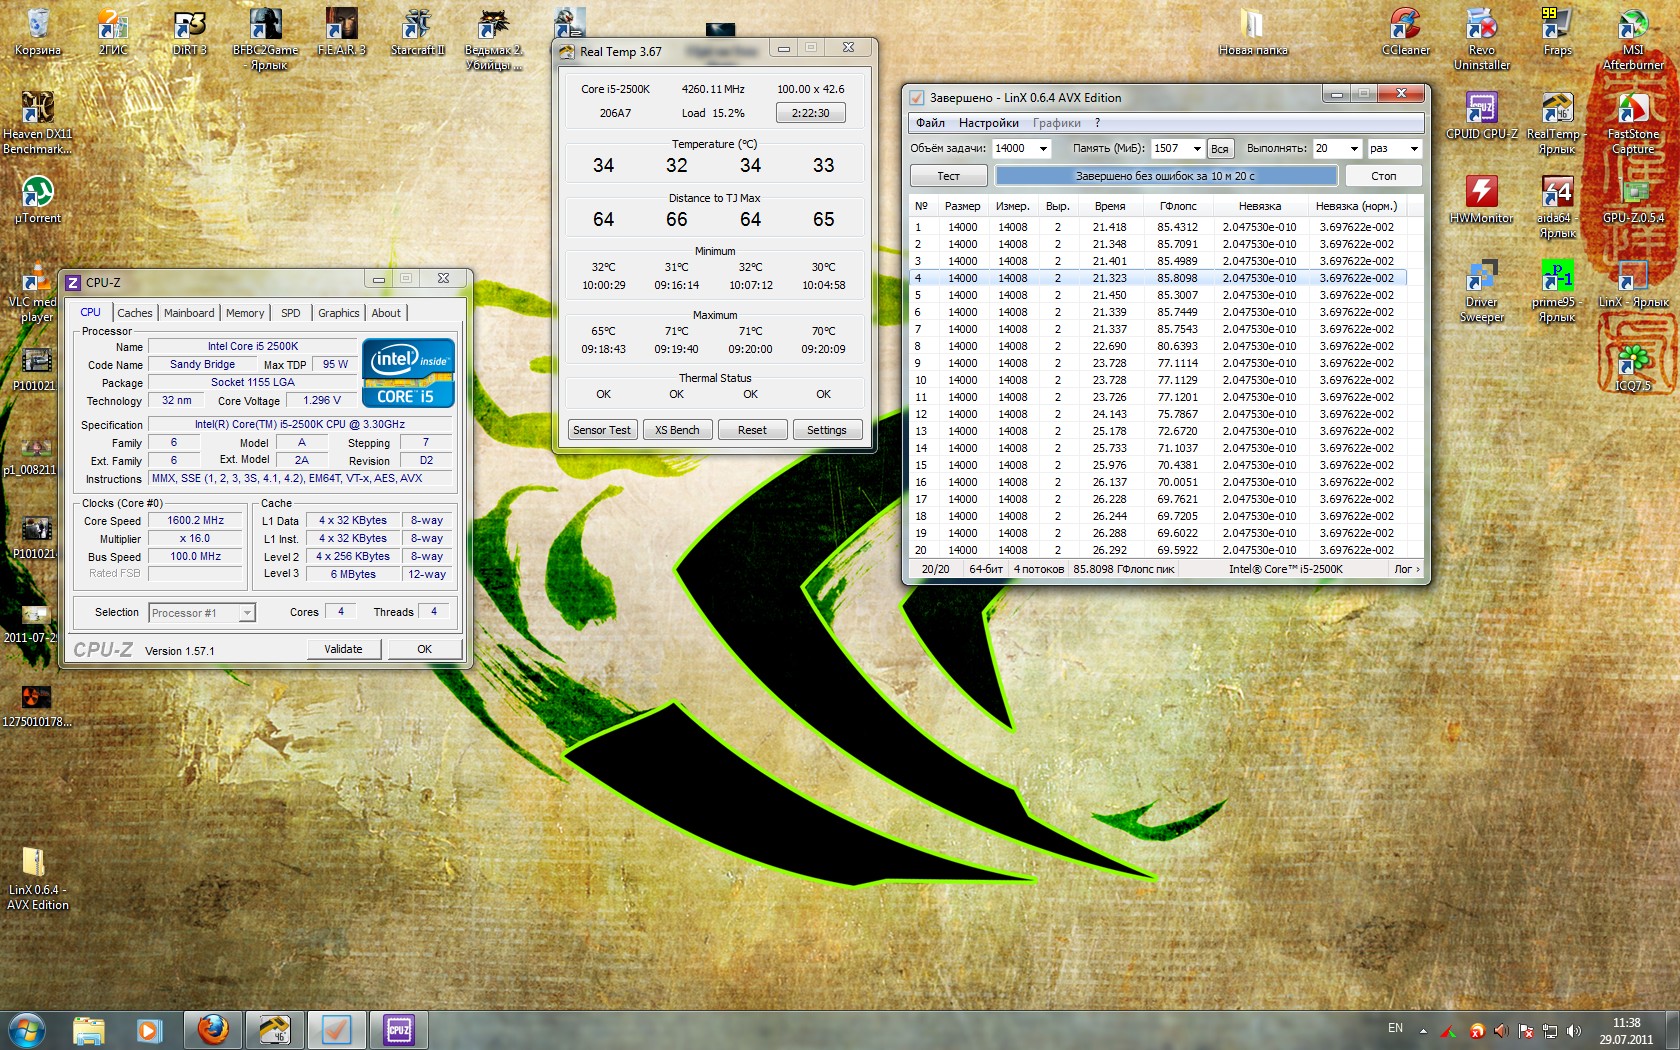
Task: Open Settings in Real Temp
Action: click(826, 430)
